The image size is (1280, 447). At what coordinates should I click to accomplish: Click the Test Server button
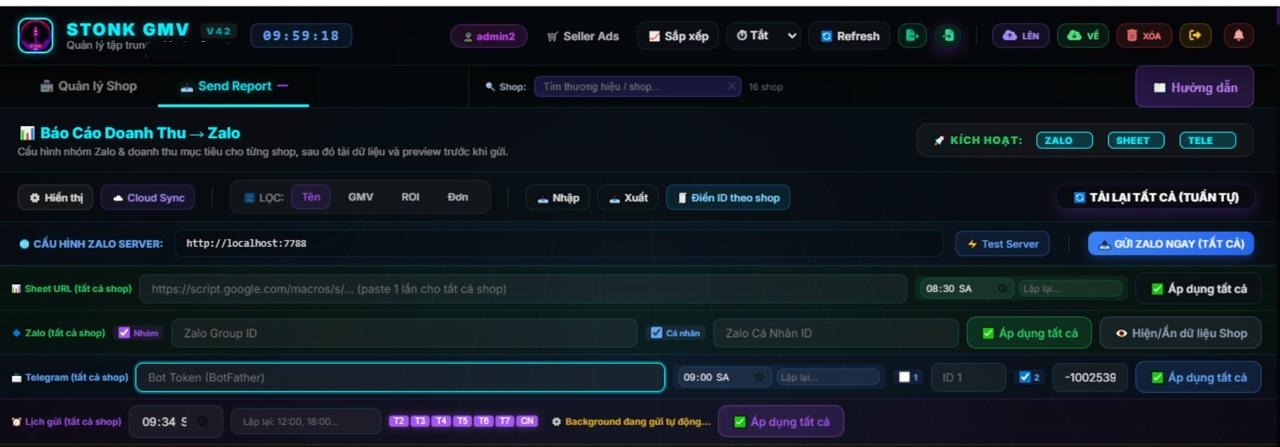coord(1002,243)
